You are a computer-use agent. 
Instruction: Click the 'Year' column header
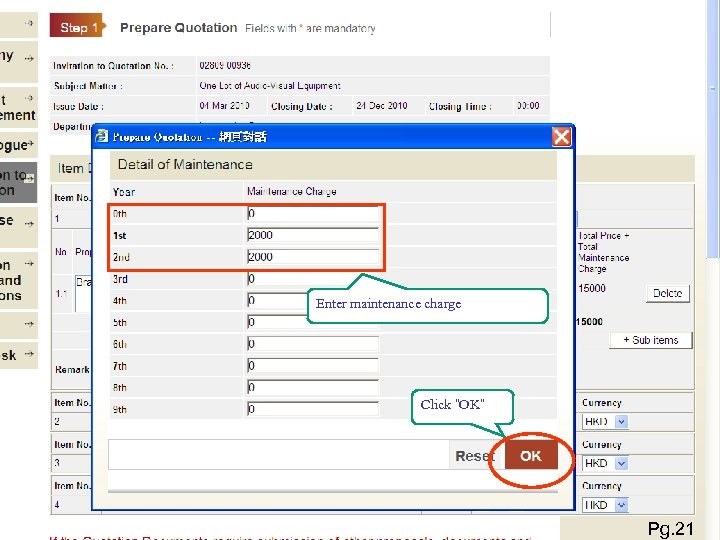[124, 192]
